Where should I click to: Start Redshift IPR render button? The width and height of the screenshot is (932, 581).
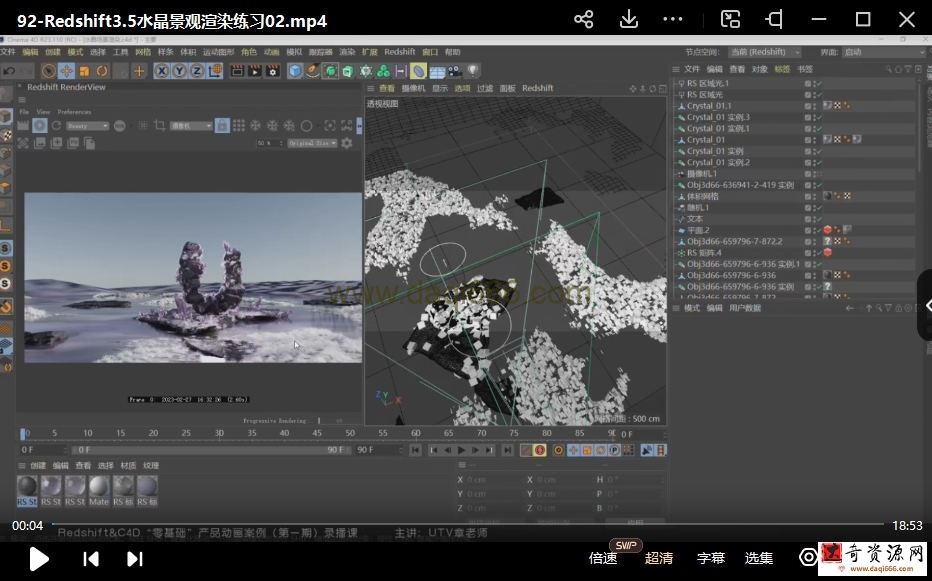tap(40, 125)
